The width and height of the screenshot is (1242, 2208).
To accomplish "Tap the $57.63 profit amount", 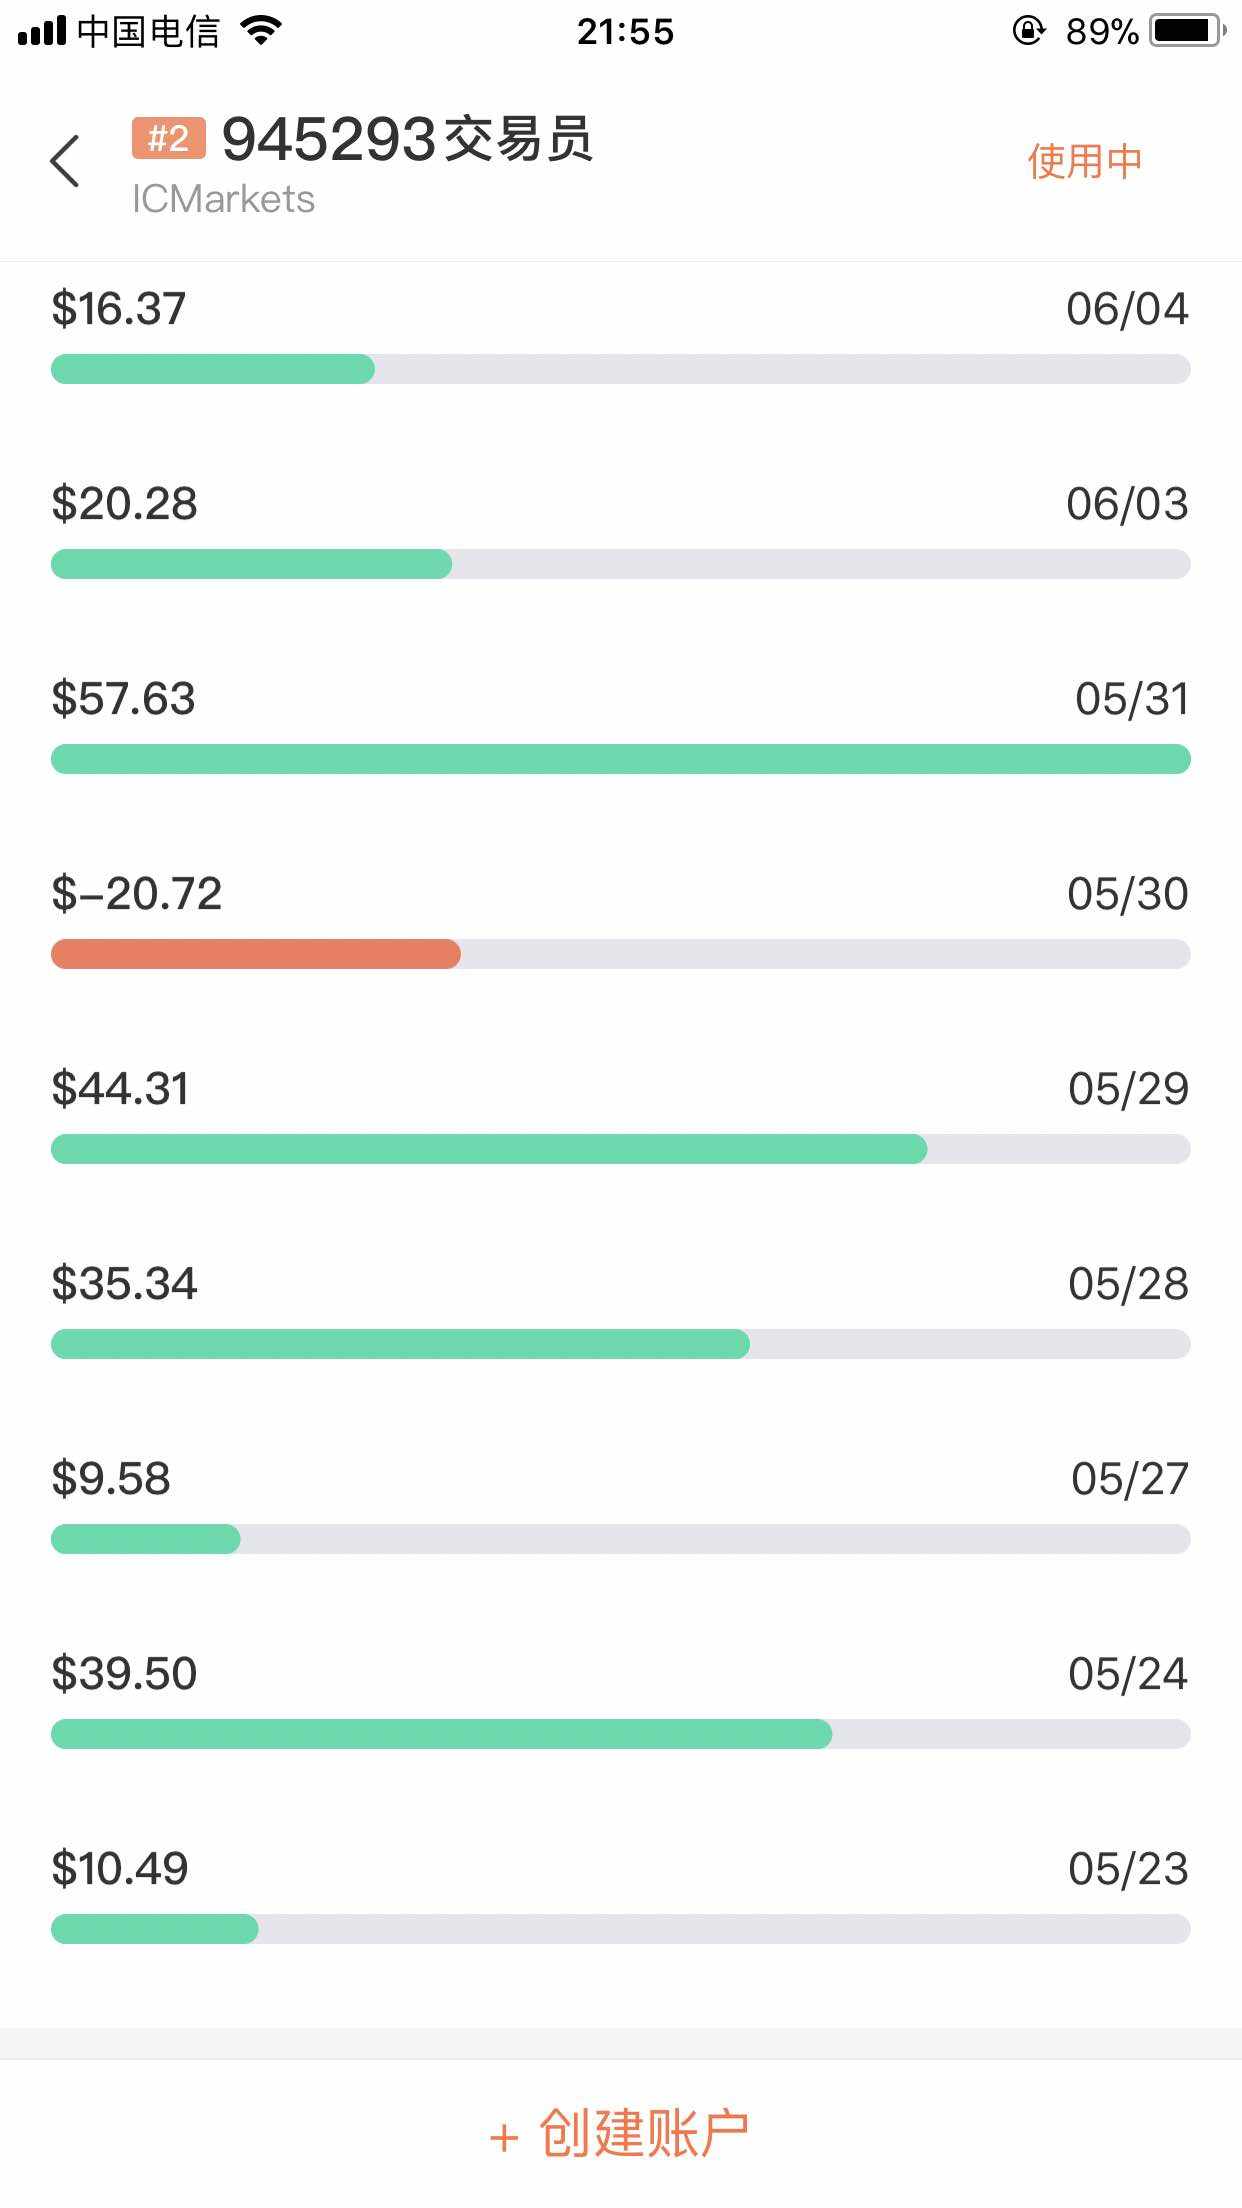I will 123,698.
